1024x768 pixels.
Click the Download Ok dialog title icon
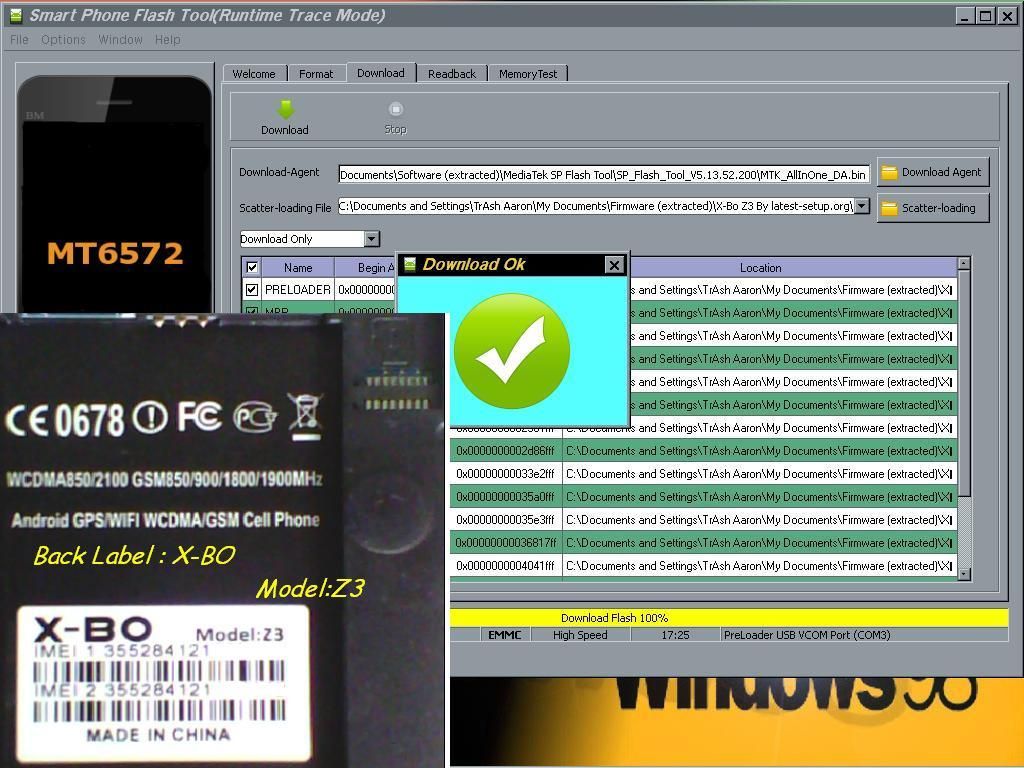[x=410, y=265]
